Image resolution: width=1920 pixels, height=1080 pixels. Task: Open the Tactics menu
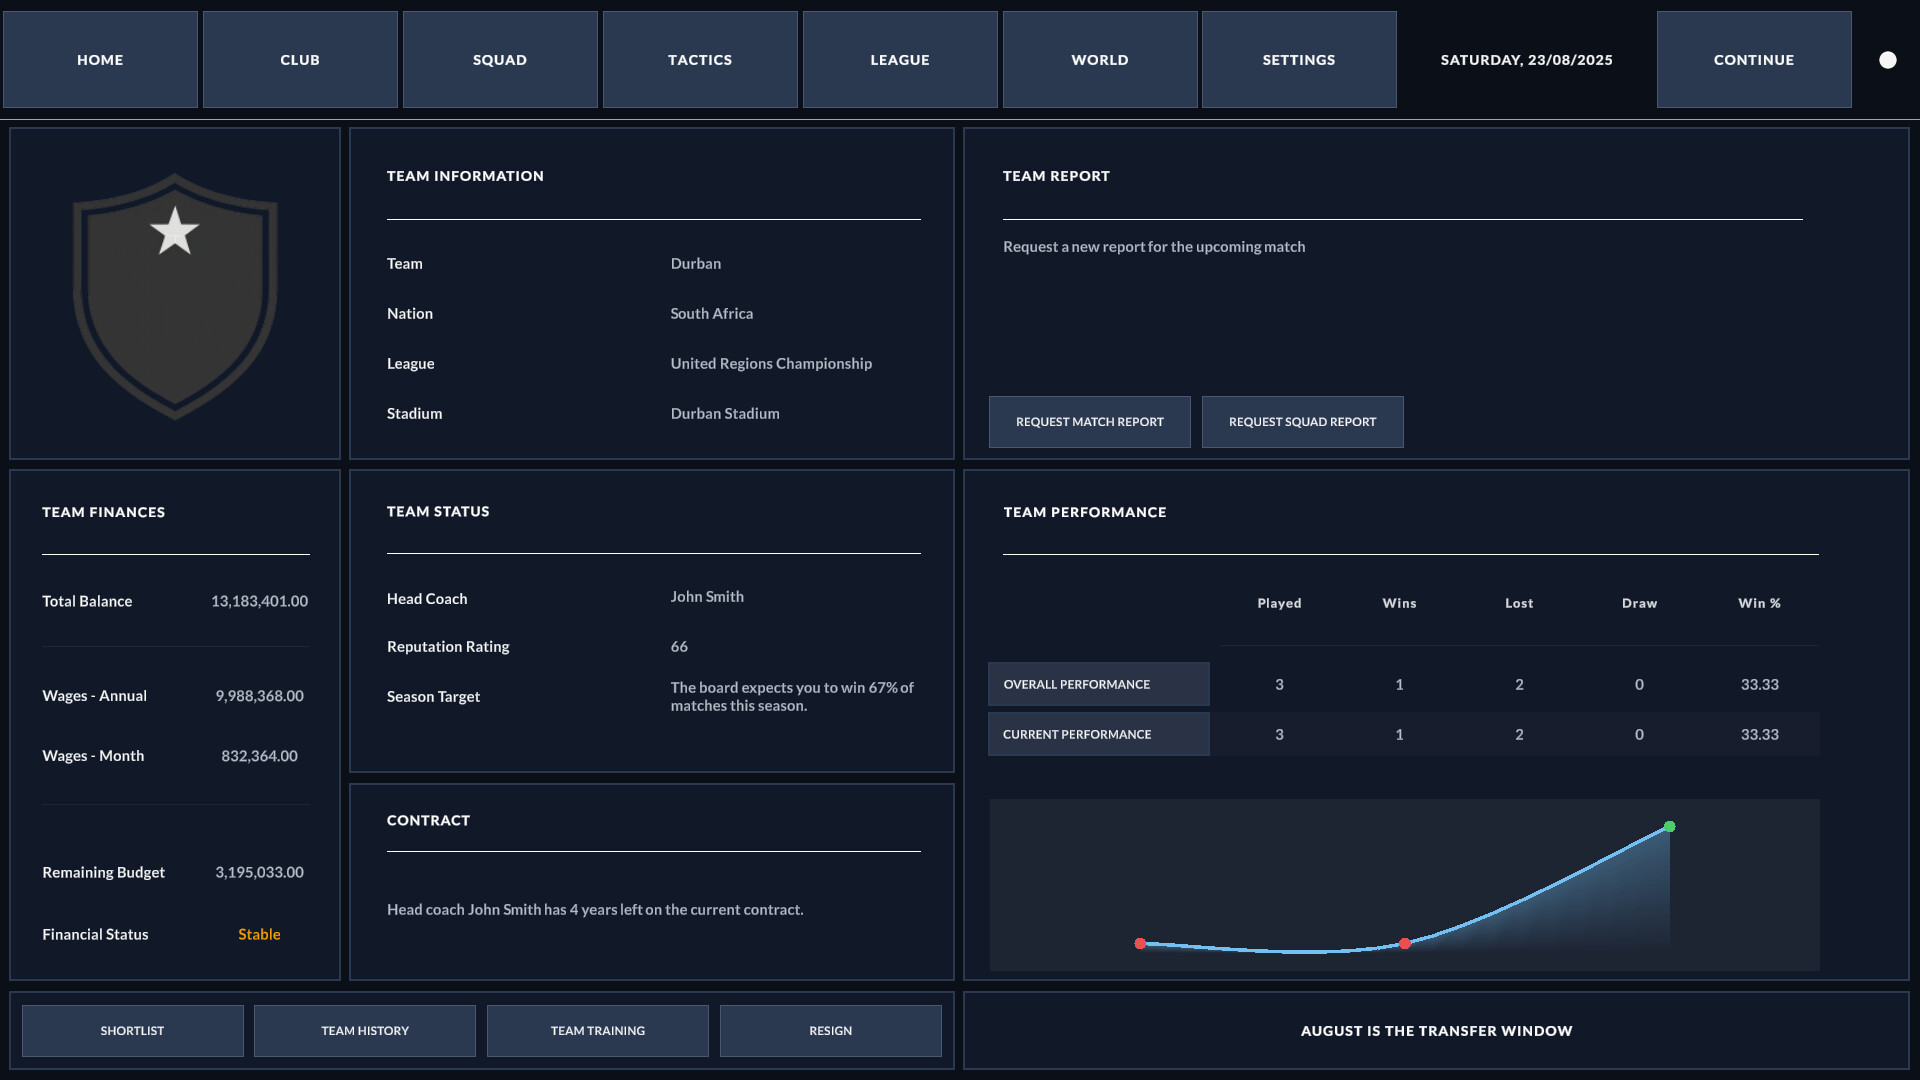tap(700, 60)
